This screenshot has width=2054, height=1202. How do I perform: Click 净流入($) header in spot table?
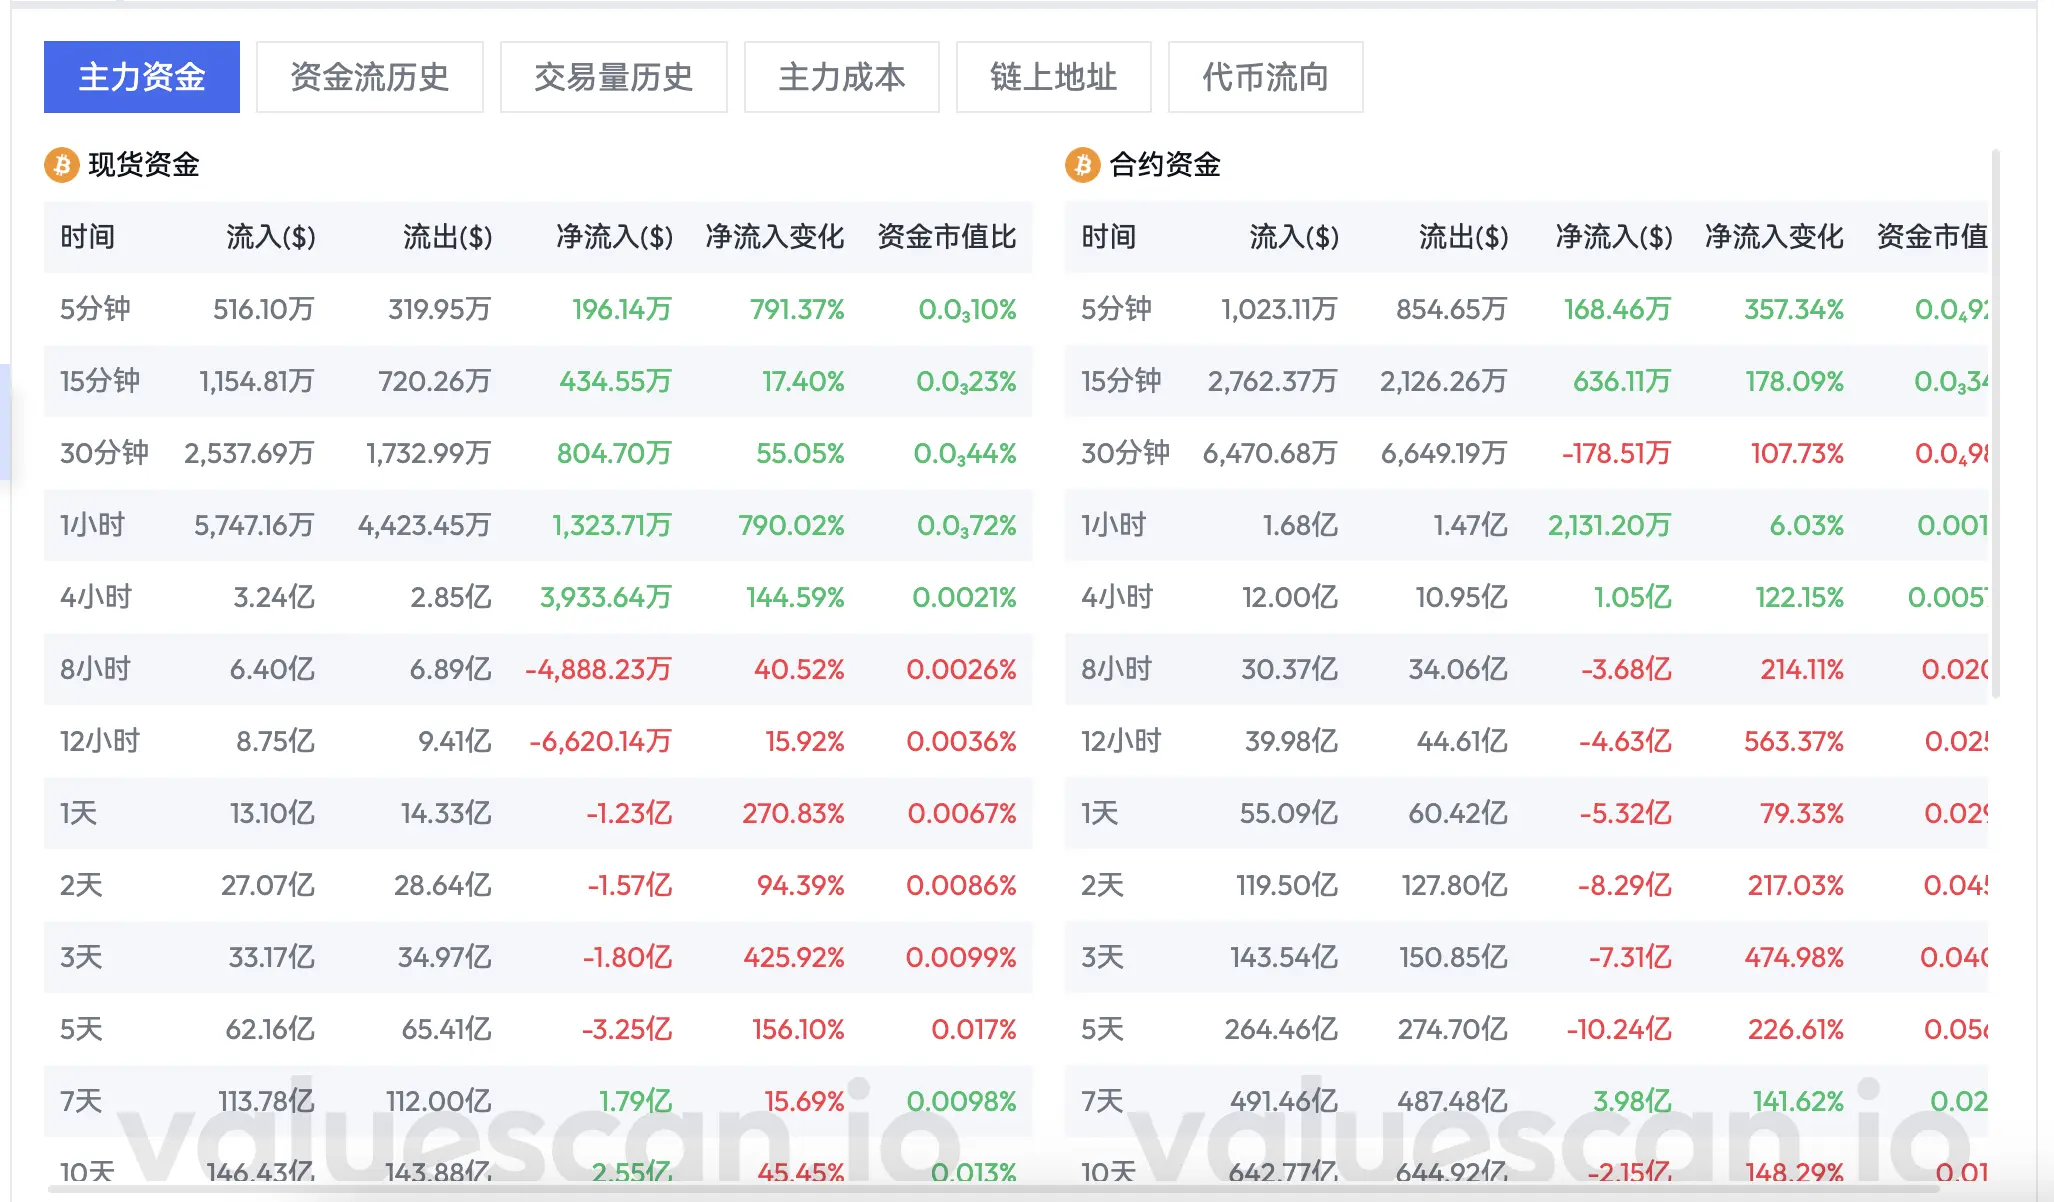(x=614, y=237)
